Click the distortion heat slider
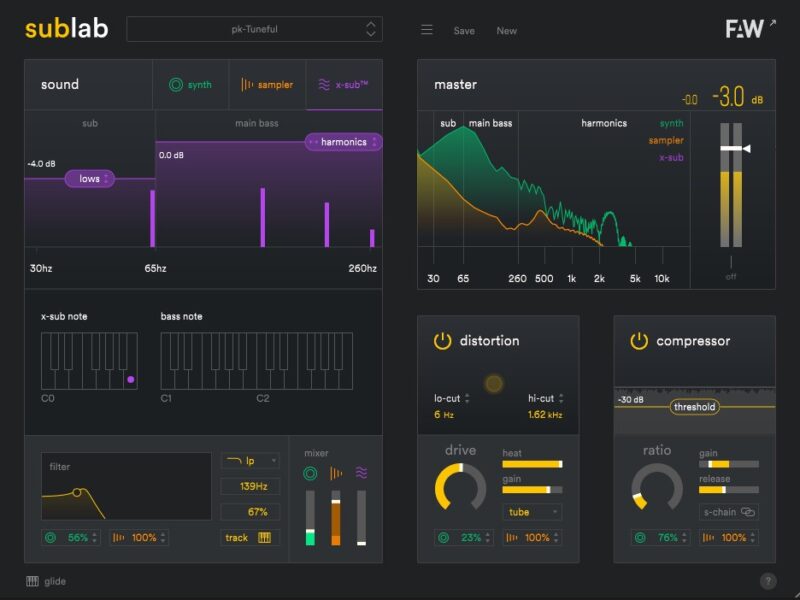Viewport: 800px width, 600px height. pos(531,464)
